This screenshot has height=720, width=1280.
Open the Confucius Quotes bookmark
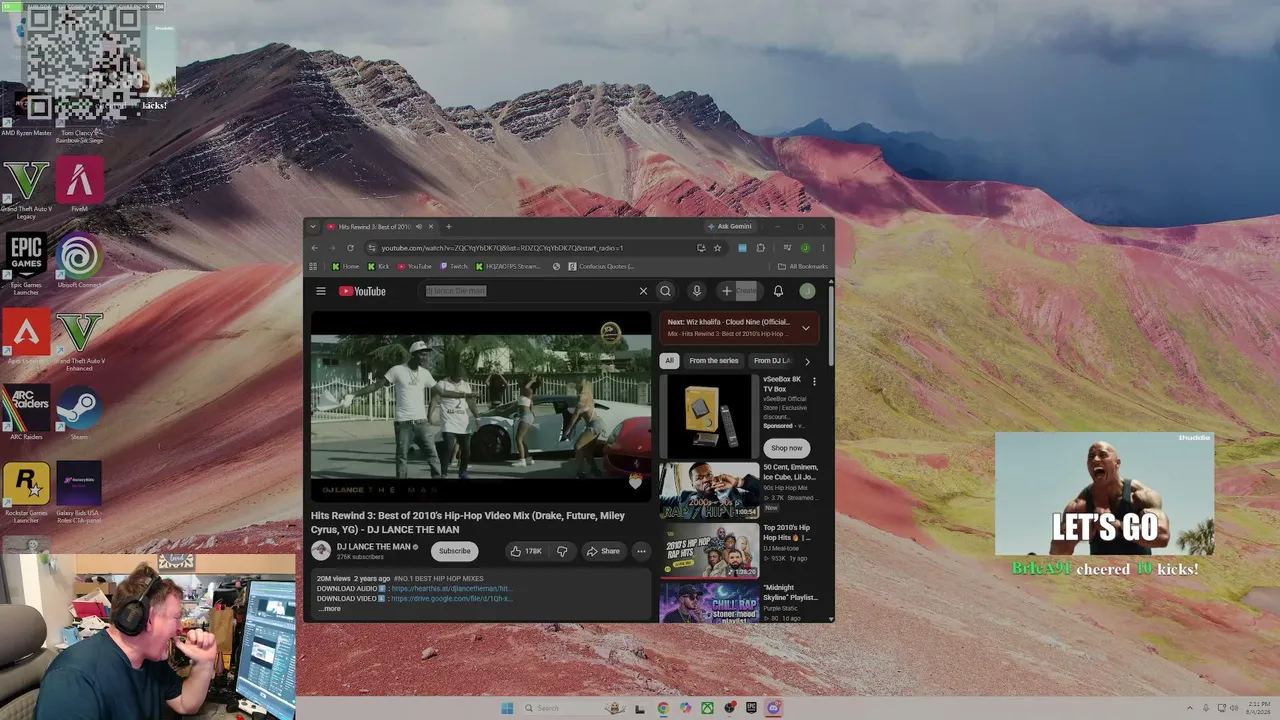click(601, 267)
